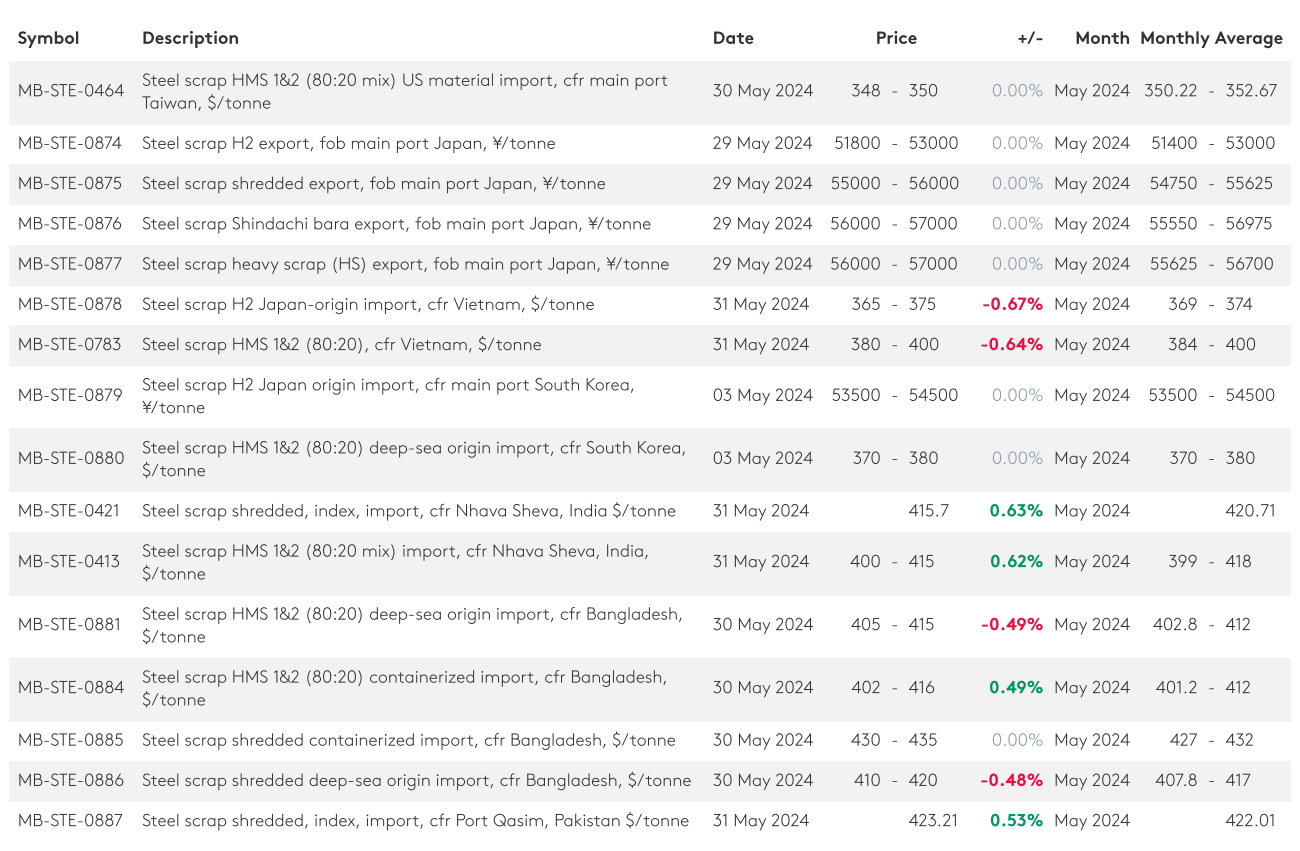Open symbol MB-STE-0874
This screenshot has width=1300, height=851.
70,143
